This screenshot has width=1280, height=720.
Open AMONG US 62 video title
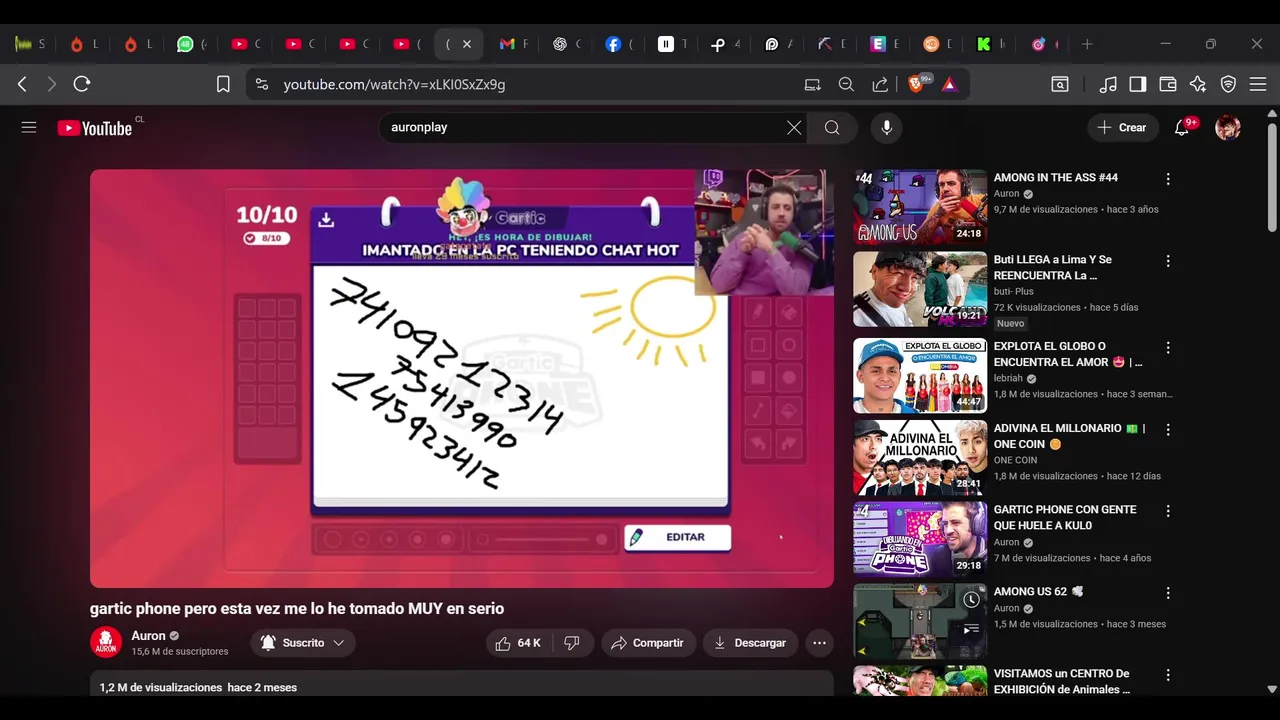tap(1041, 592)
